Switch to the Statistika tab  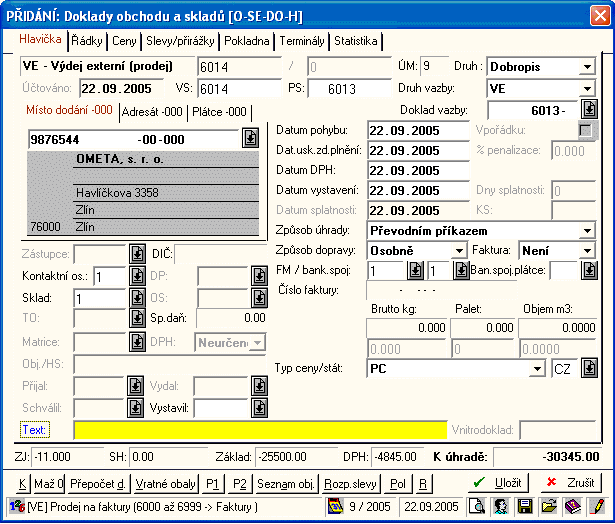click(356, 41)
